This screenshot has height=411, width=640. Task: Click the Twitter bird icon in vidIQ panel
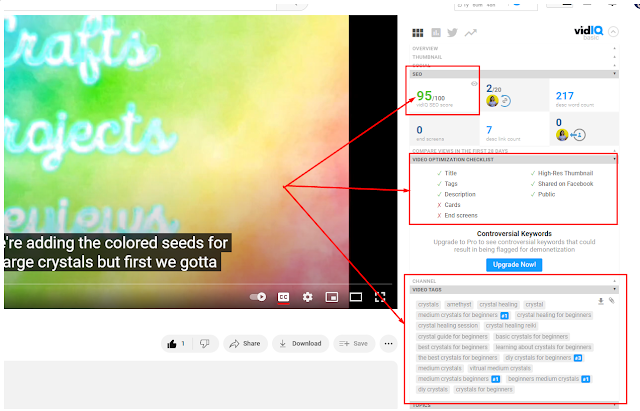pyautogui.click(x=452, y=32)
